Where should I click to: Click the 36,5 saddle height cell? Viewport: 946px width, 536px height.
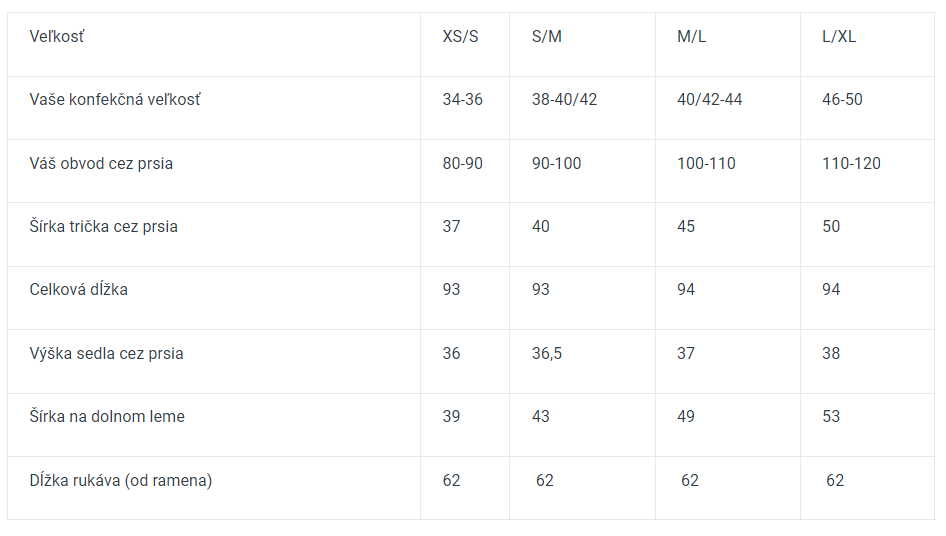coord(546,353)
